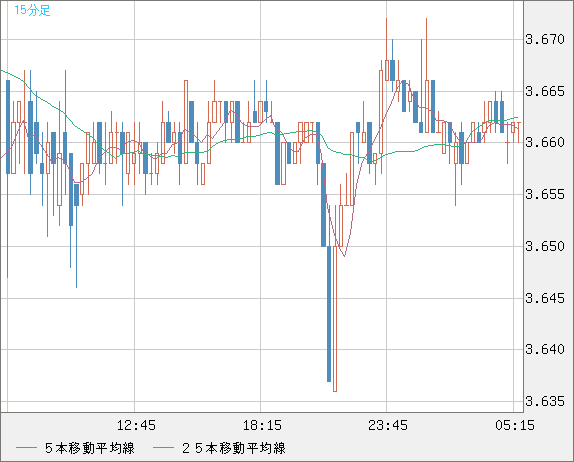Click the 3.640 price axis label
This screenshot has height=462, width=574.
click(x=545, y=350)
